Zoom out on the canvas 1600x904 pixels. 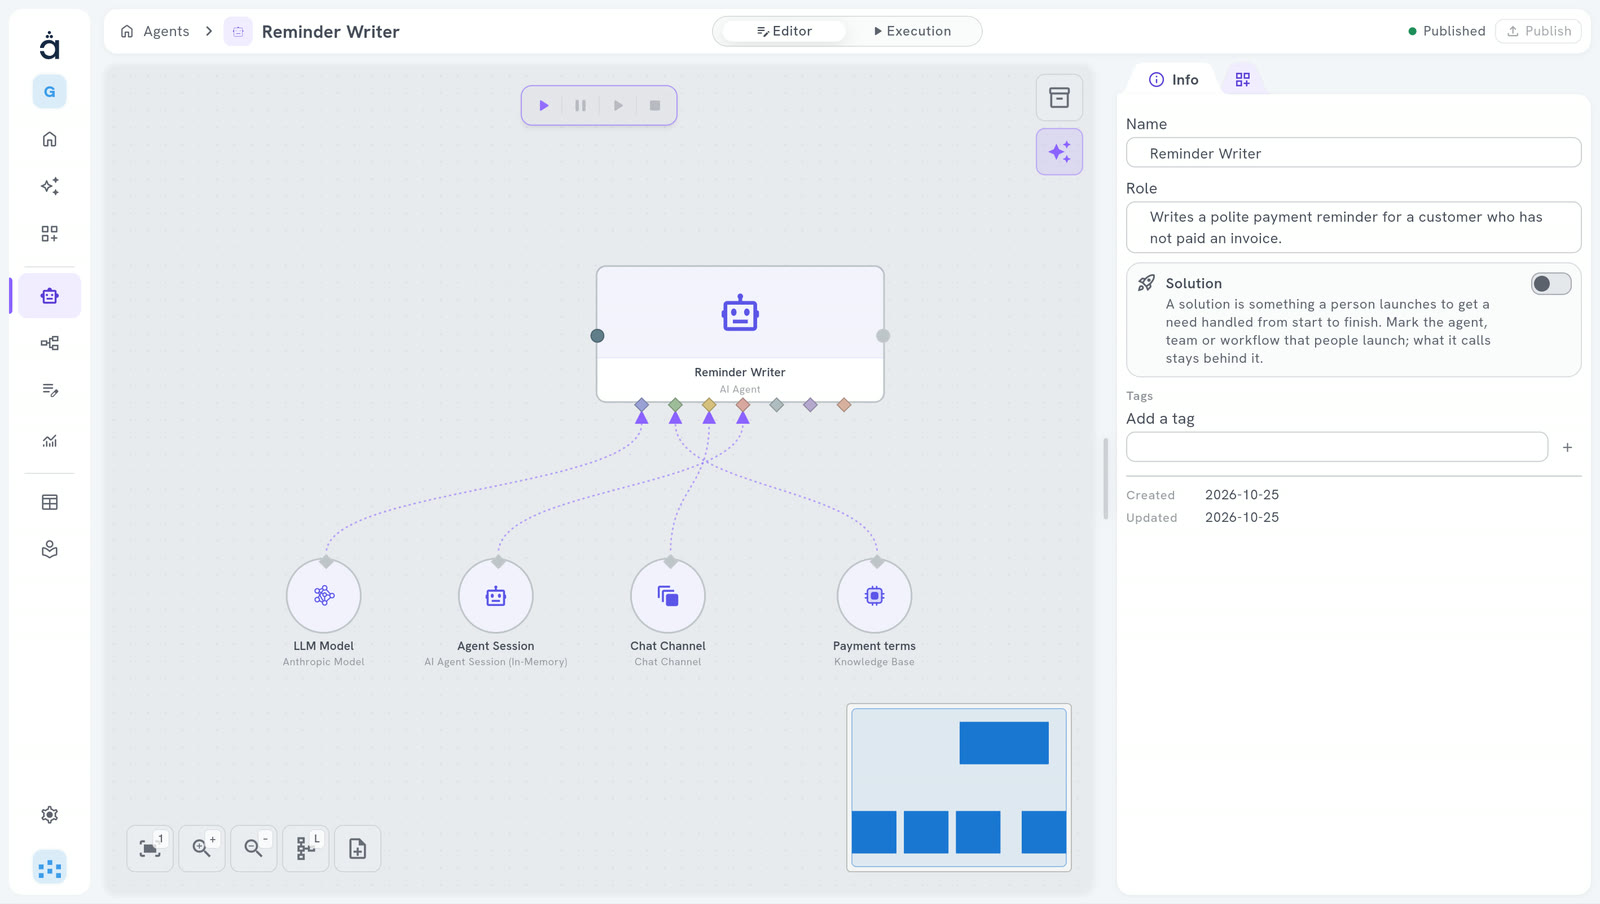coord(254,848)
